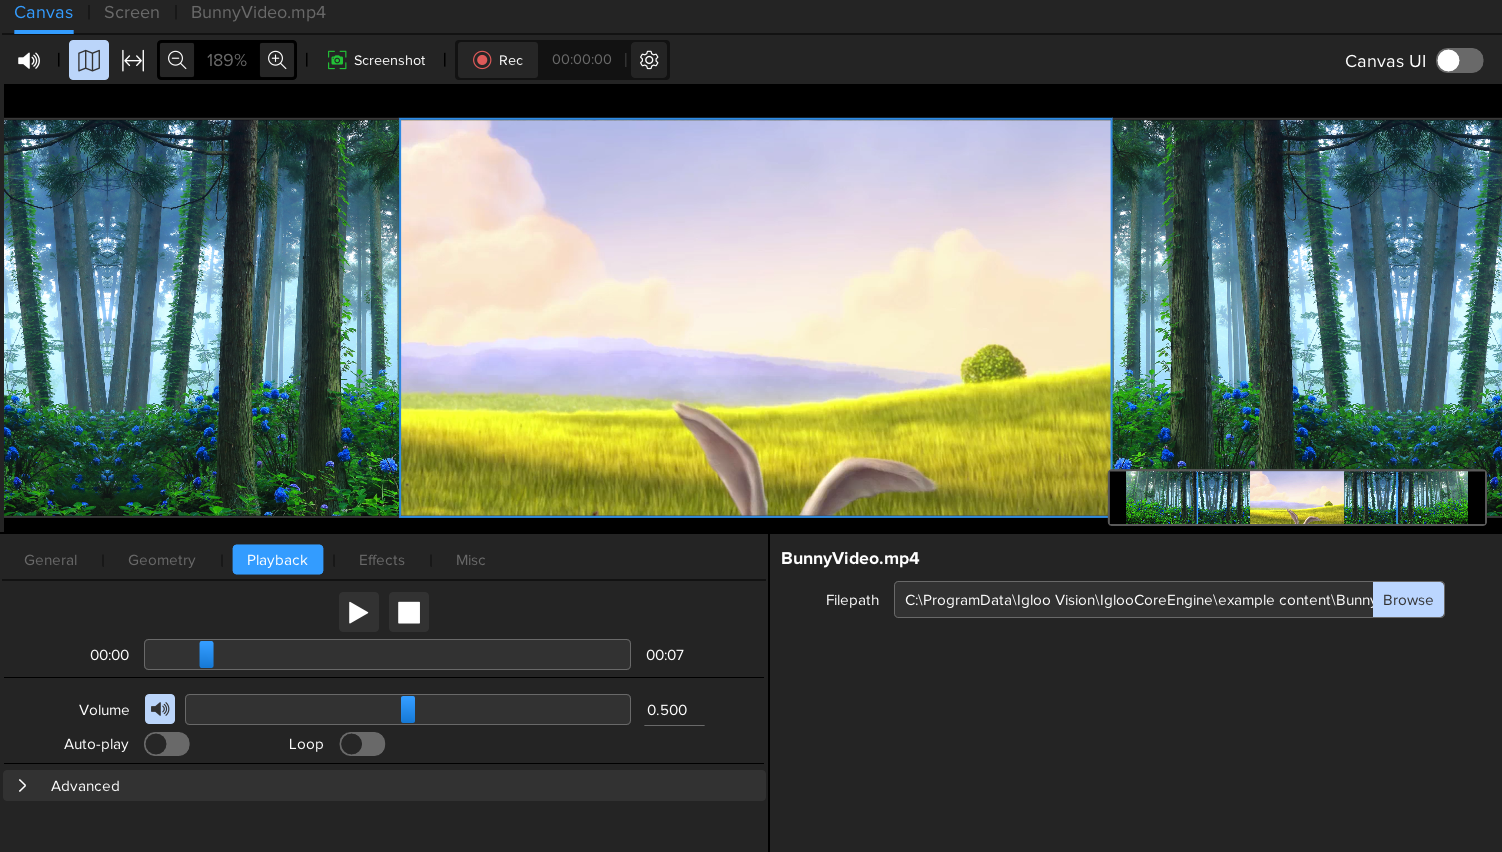Open the recording settings gear
This screenshot has width=1502, height=852.
point(648,60)
